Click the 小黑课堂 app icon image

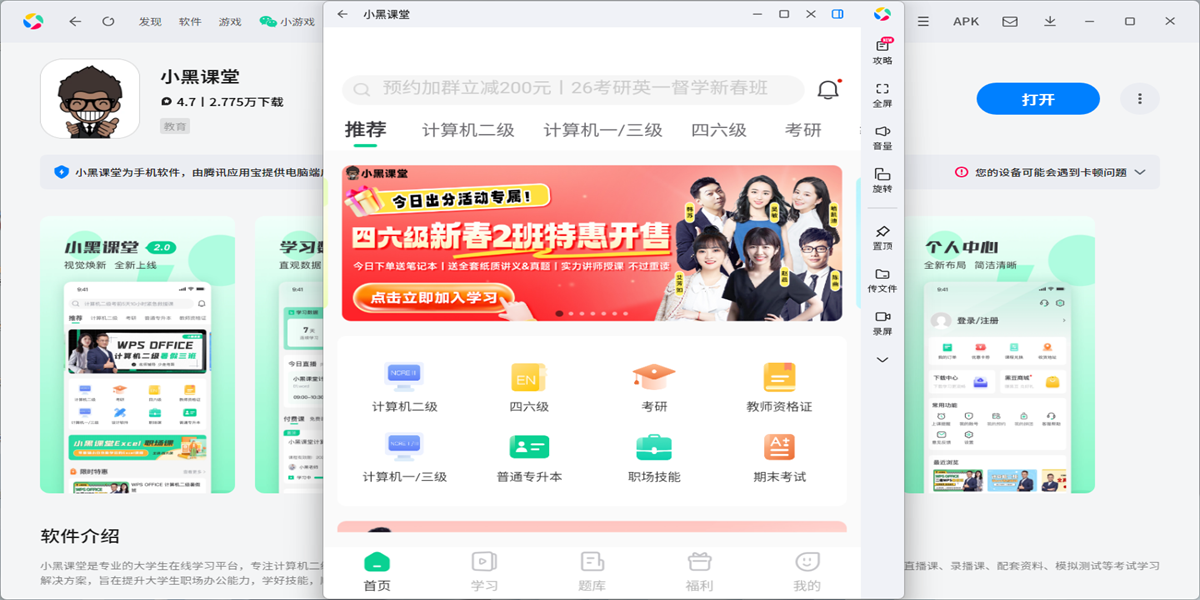coord(90,98)
